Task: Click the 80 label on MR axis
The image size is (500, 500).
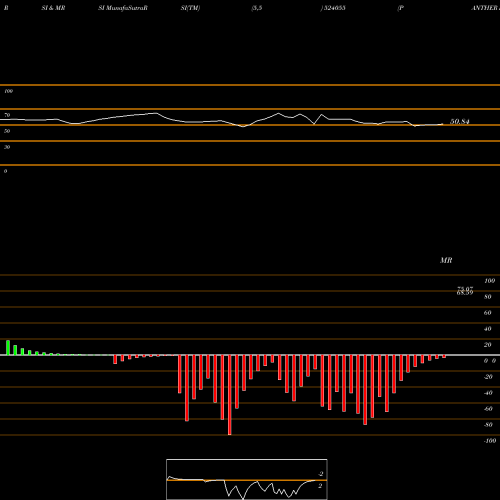Action: coord(488,297)
